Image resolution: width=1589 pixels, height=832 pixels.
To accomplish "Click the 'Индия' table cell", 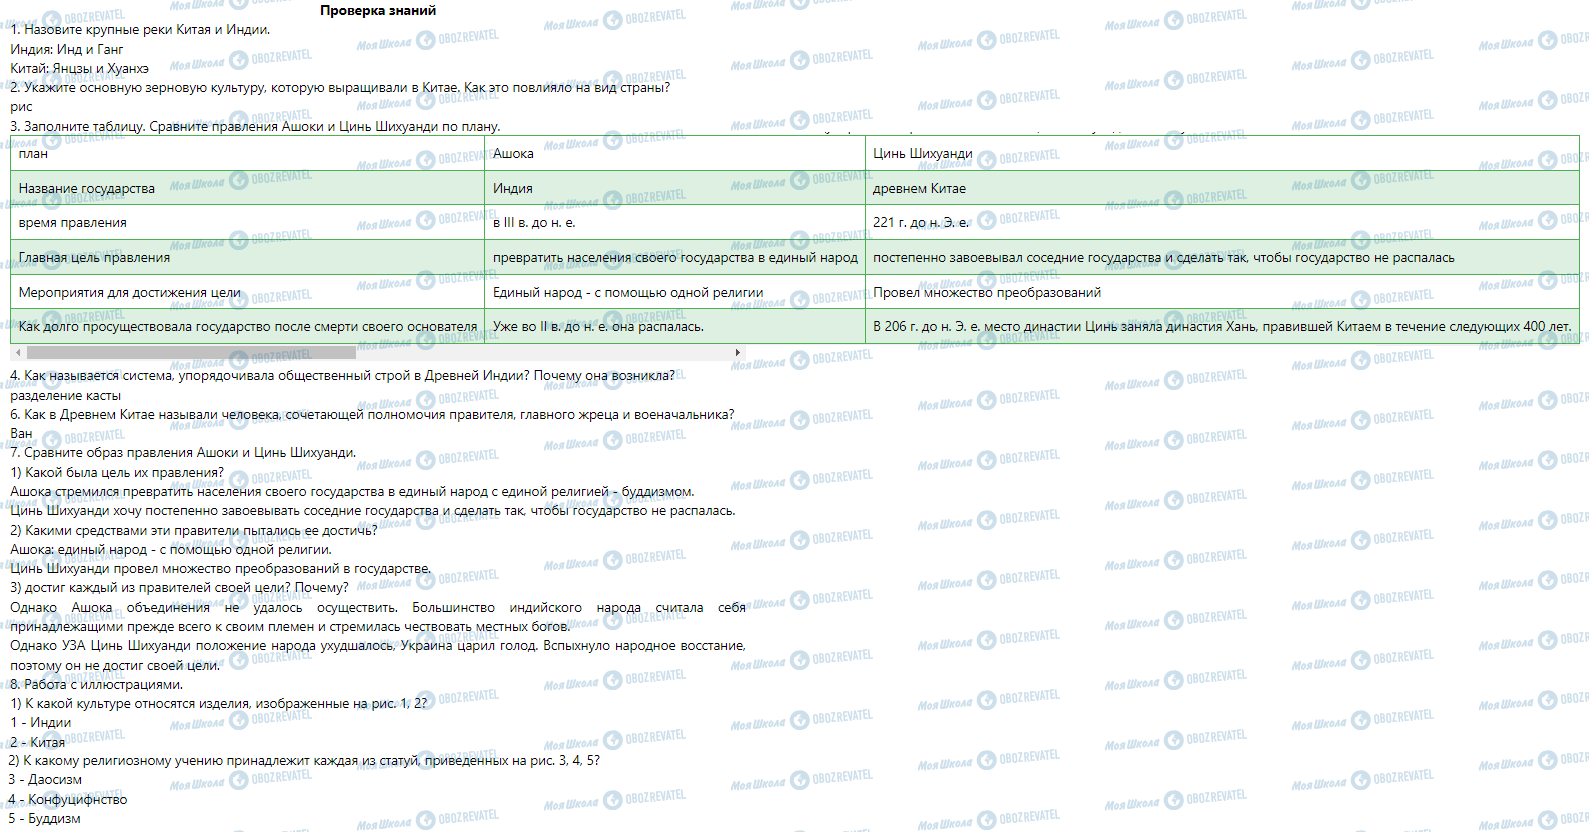I will (513, 189).
